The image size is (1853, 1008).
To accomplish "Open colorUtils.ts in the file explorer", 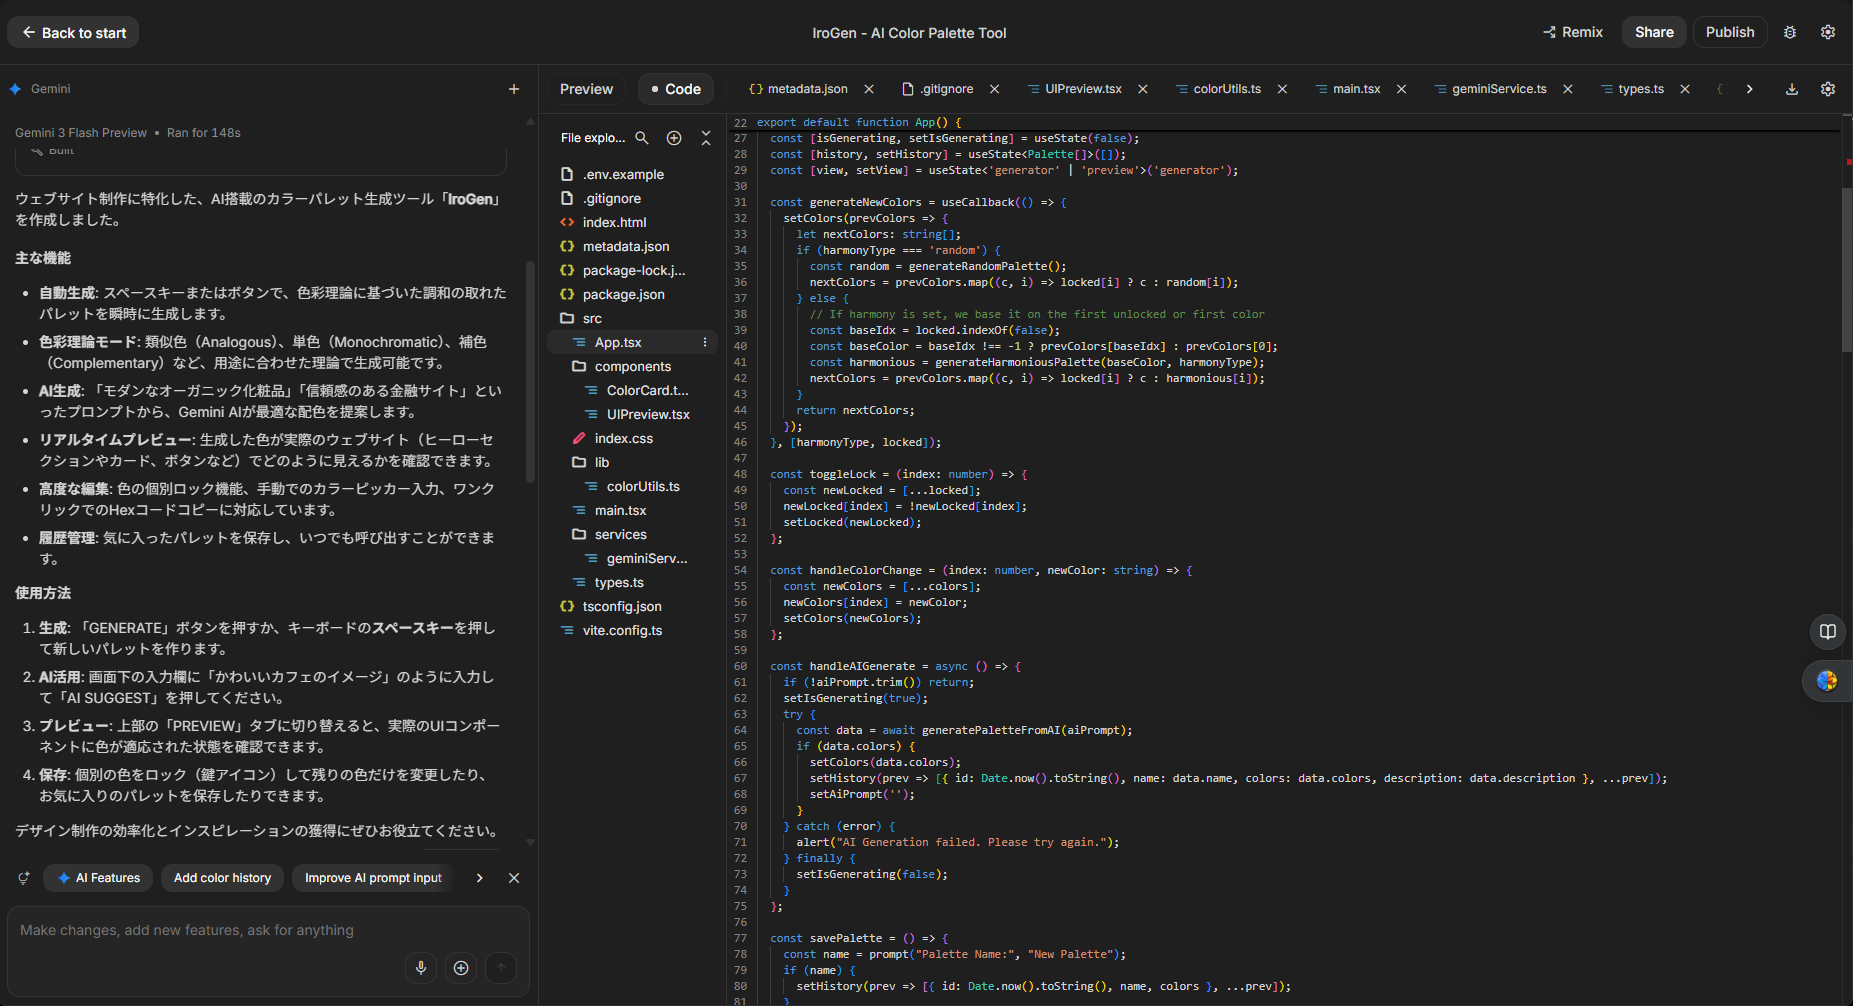I will click(633, 486).
